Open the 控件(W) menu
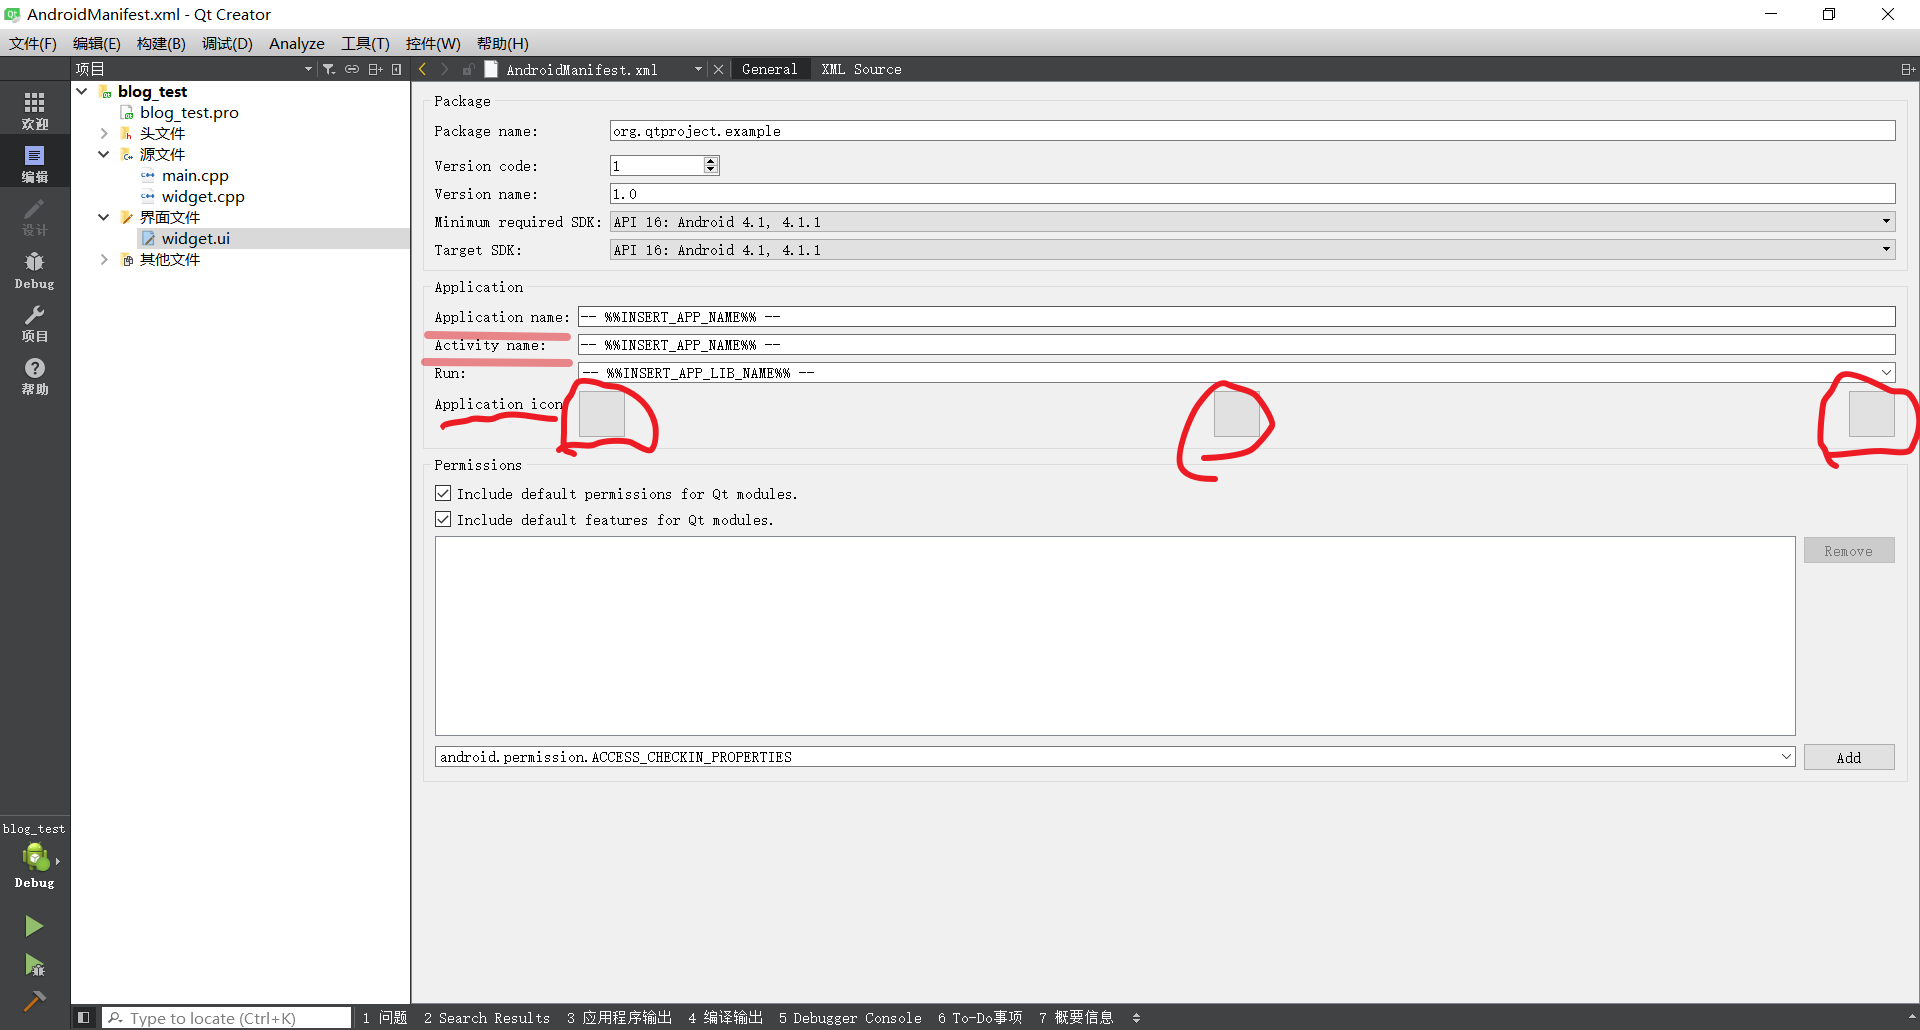 (x=433, y=43)
